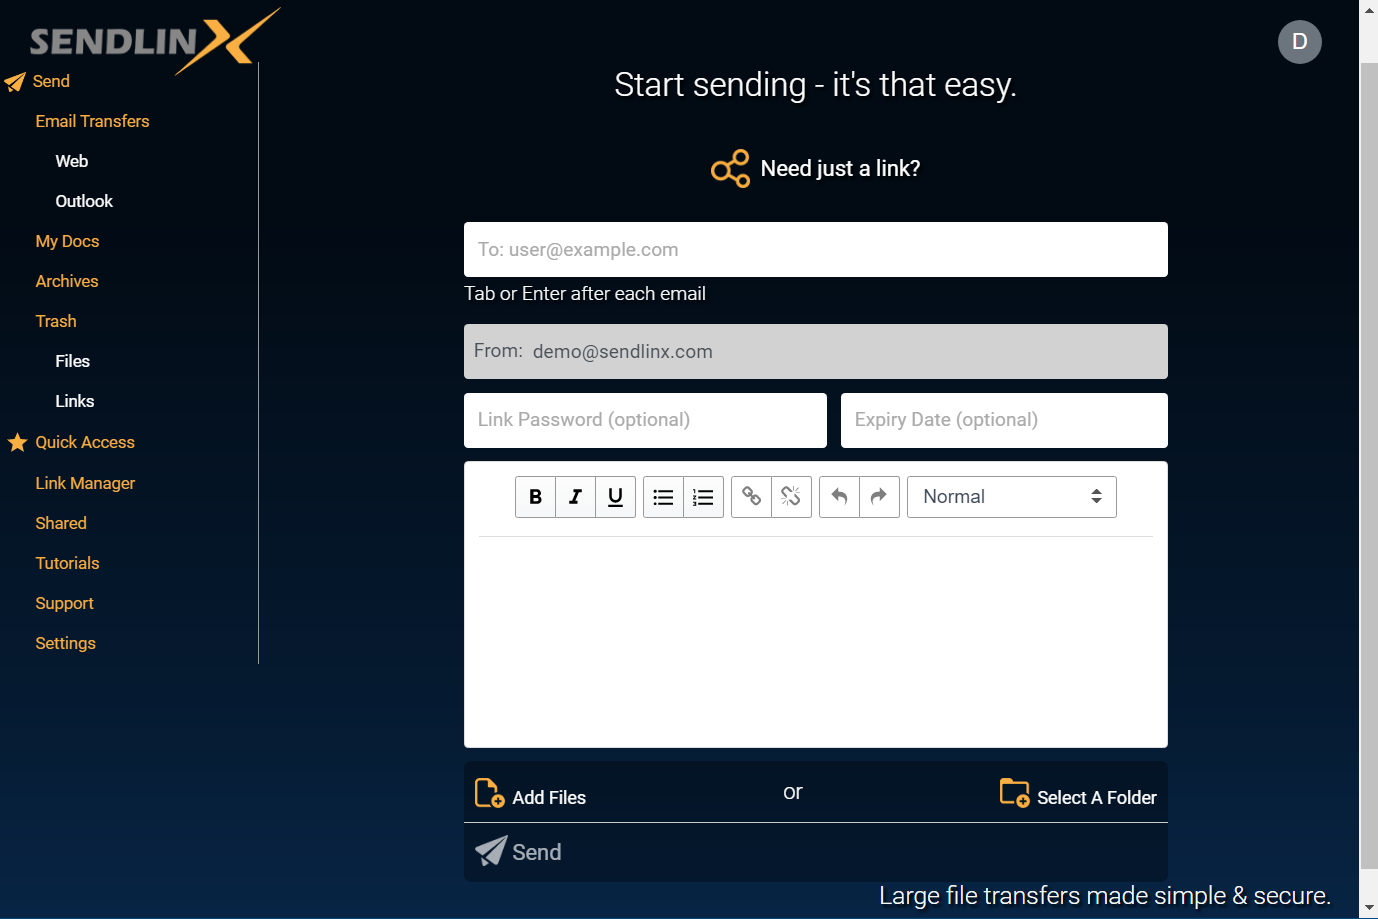Image resolution: width=1378 pixels, height=919 pixels.
Task: Click the From demo@sendlinx.com field
Action: click(x=816, y=352)
